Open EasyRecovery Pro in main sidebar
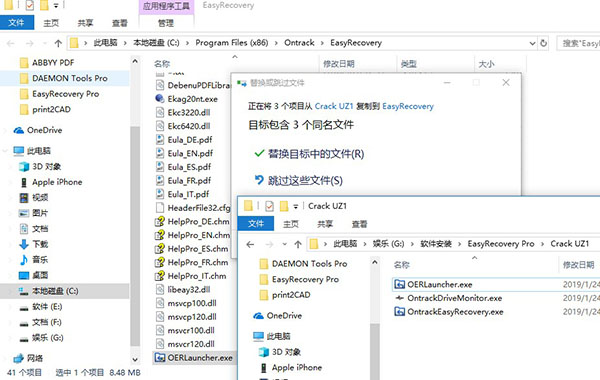 pyautogui.click(x=65, y=94)
